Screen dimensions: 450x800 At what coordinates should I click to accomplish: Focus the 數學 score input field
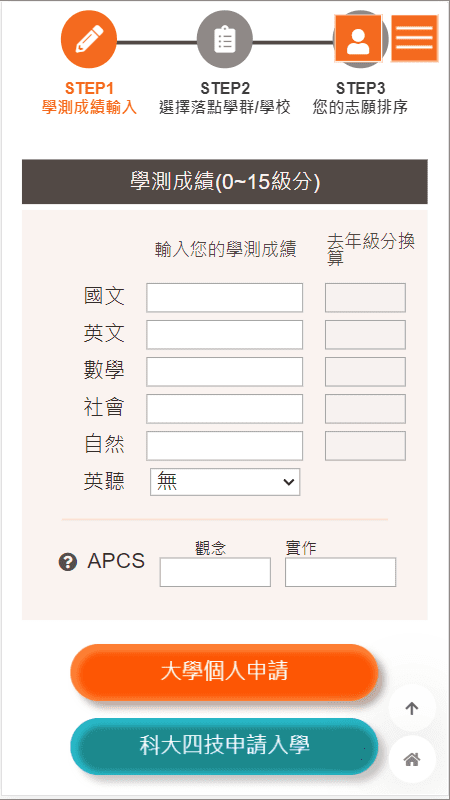(x=224, y=372)
